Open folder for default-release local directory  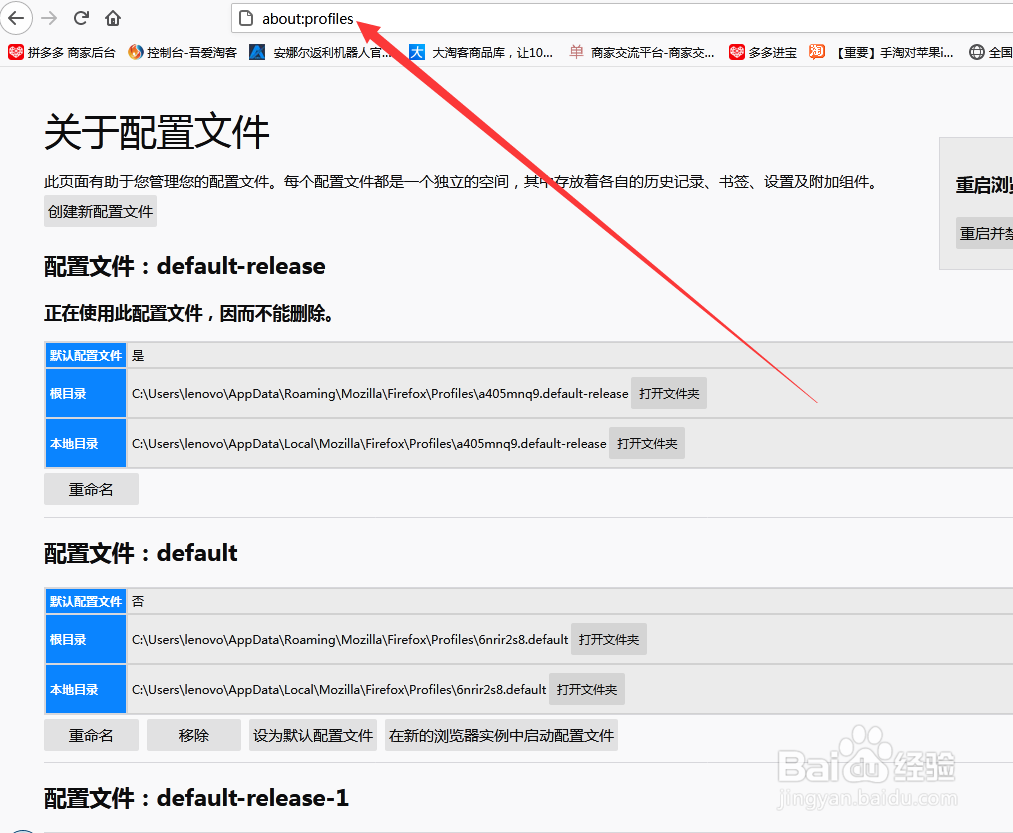click(646, 443)
